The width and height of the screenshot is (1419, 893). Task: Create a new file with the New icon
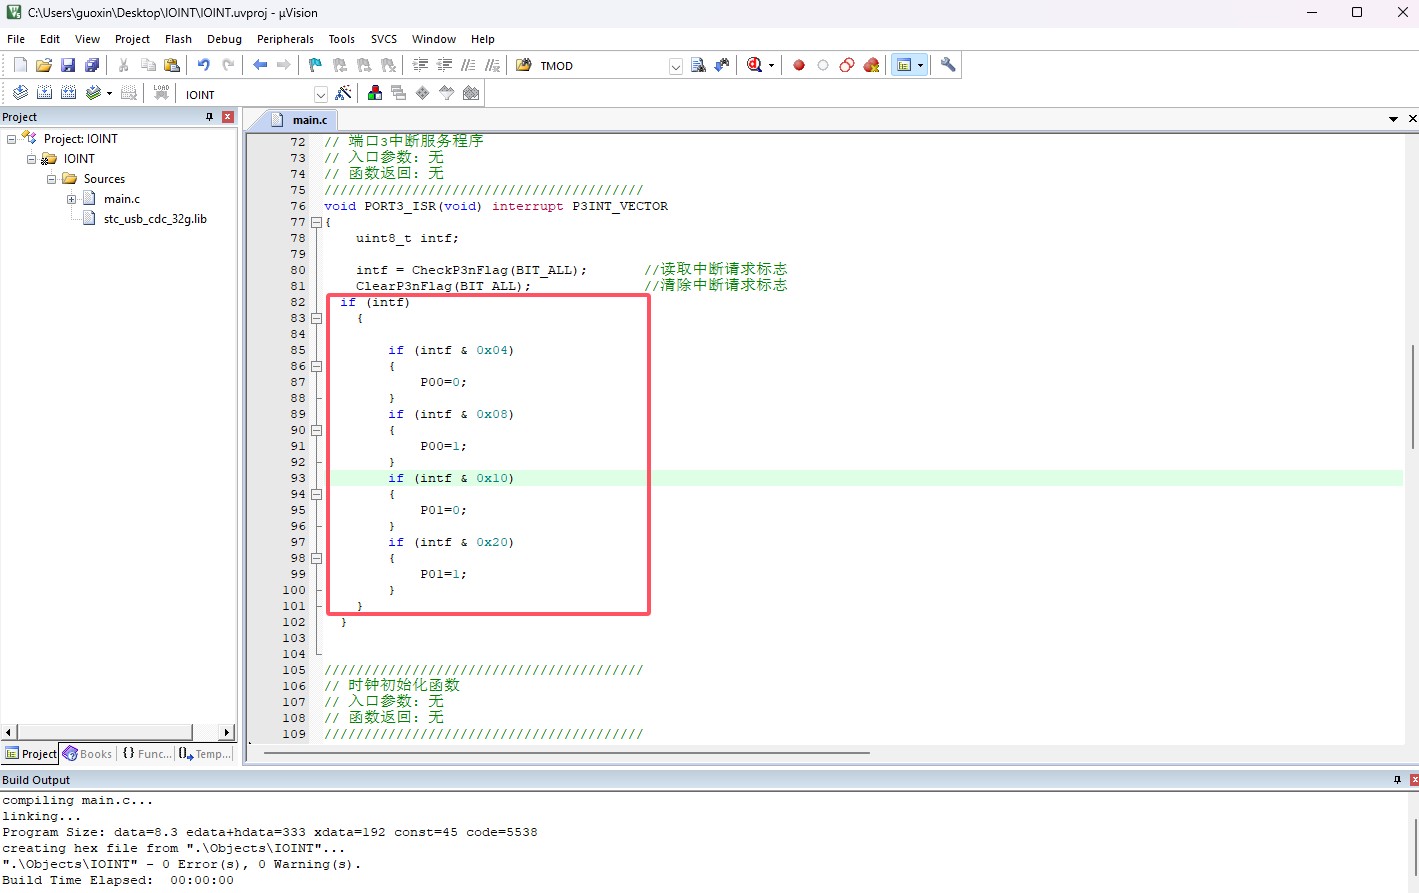click(x=20, y=65)
